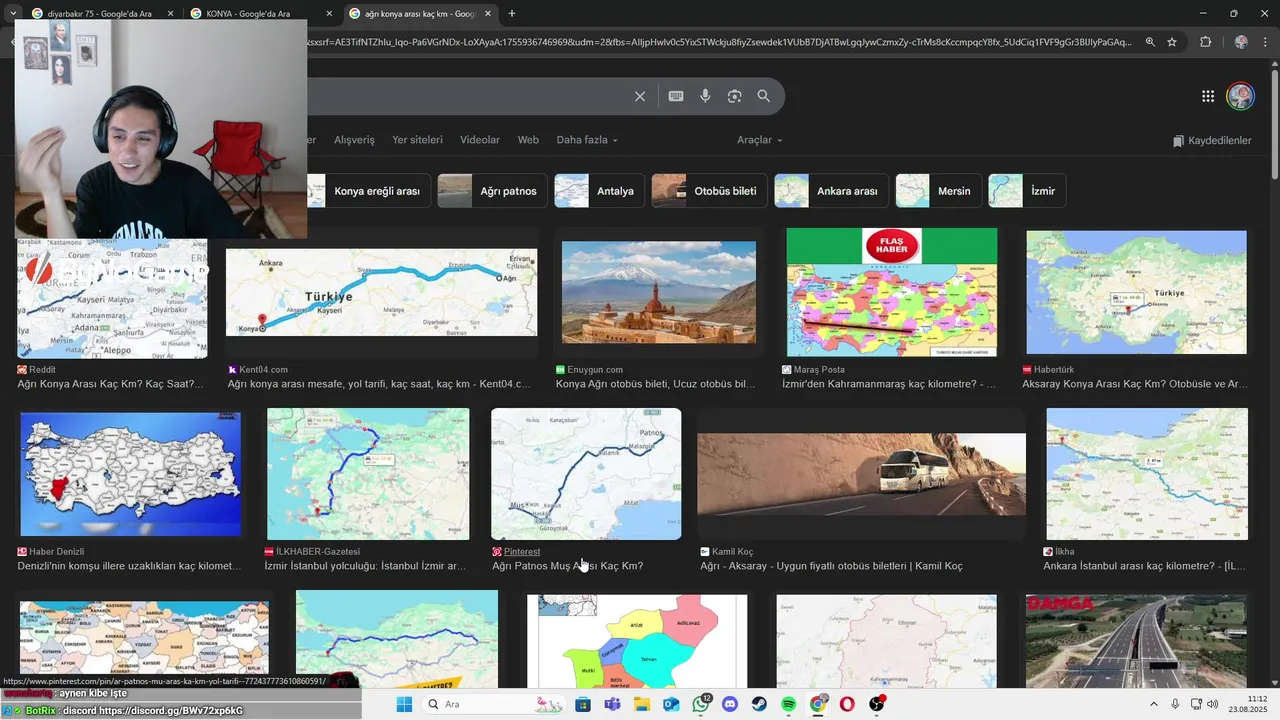
Task: Clear the Google search box text
Action: tap(640, 96)
